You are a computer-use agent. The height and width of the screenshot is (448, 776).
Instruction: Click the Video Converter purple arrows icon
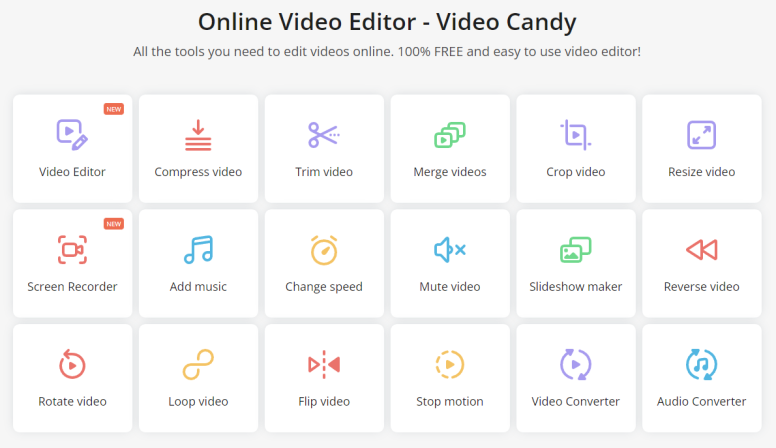pos(576,364)
